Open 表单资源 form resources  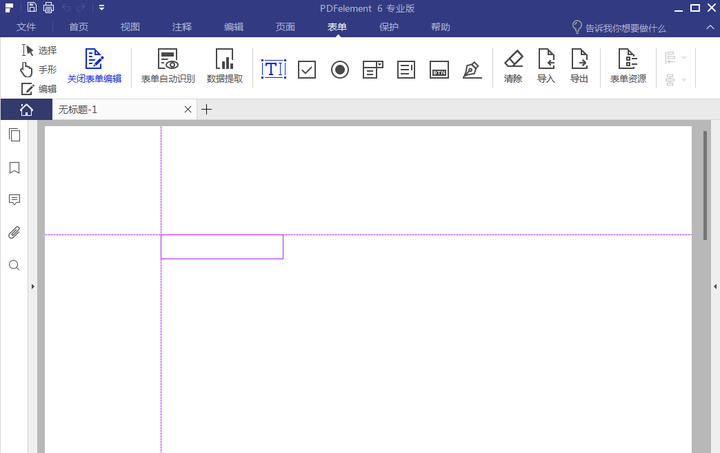[x=628, y=66]
